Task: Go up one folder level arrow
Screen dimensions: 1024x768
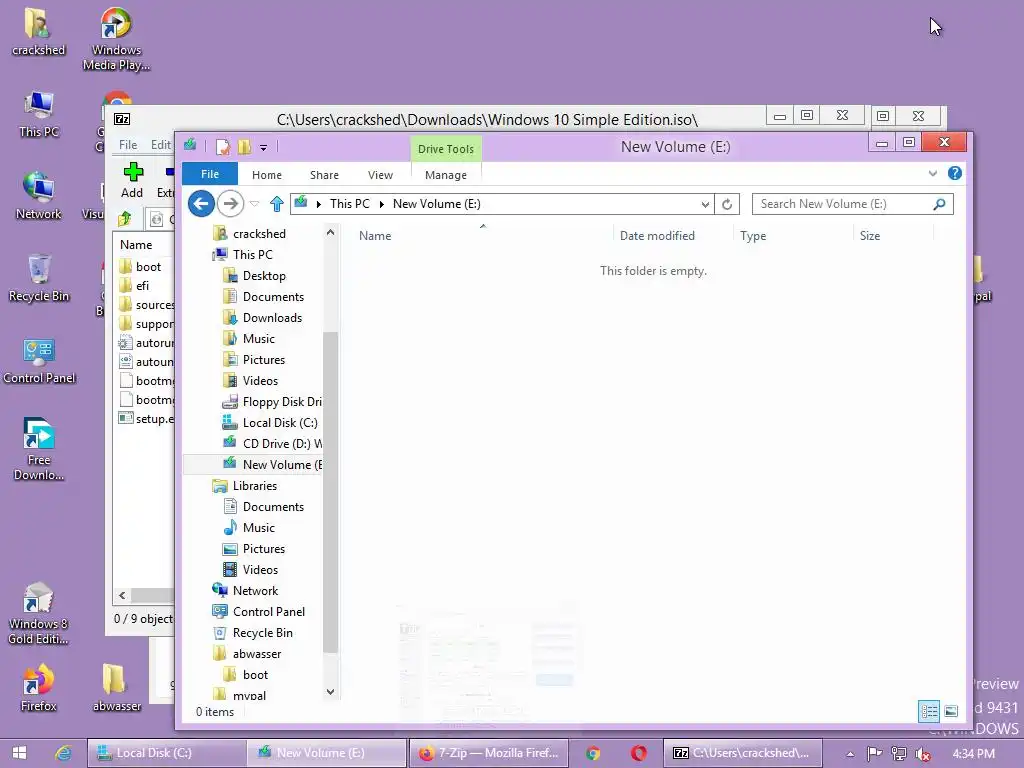Action: point(277,204)
